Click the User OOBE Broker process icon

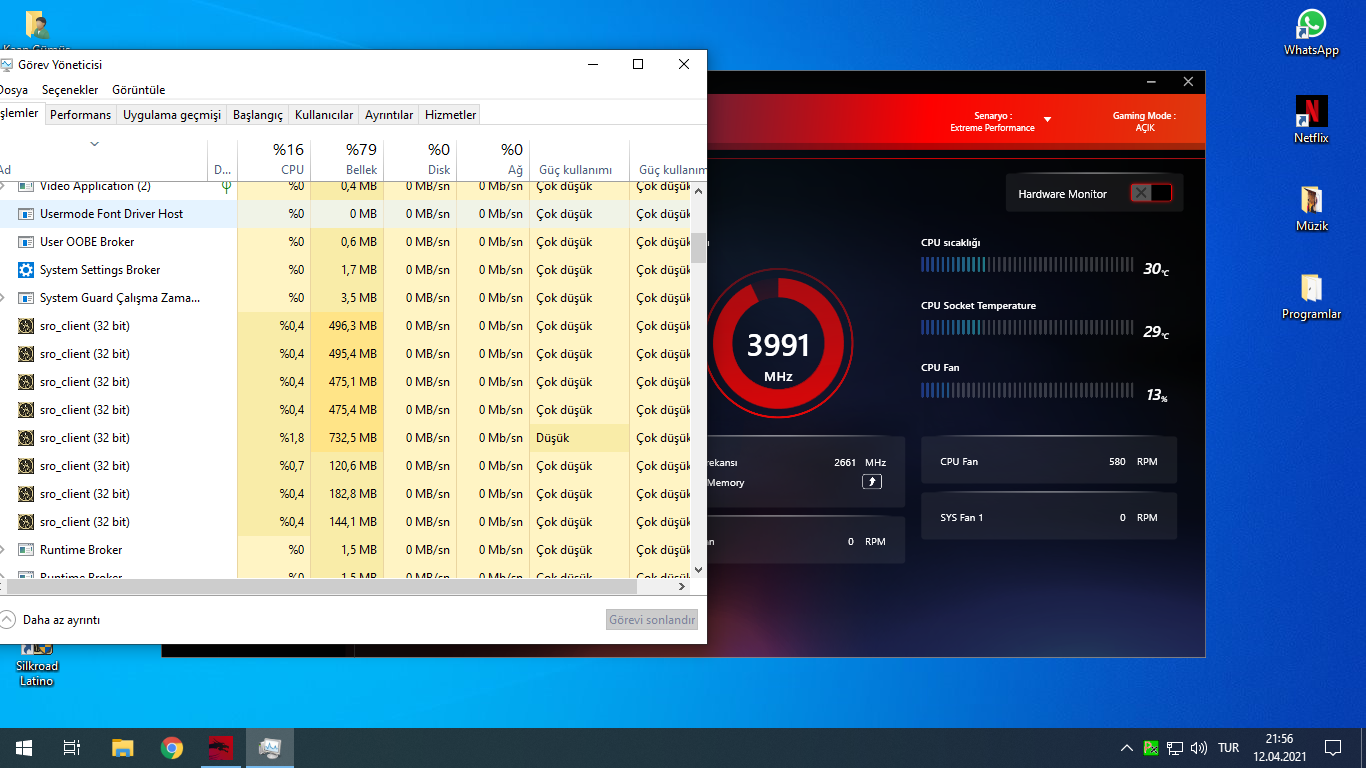click(26, 242)
